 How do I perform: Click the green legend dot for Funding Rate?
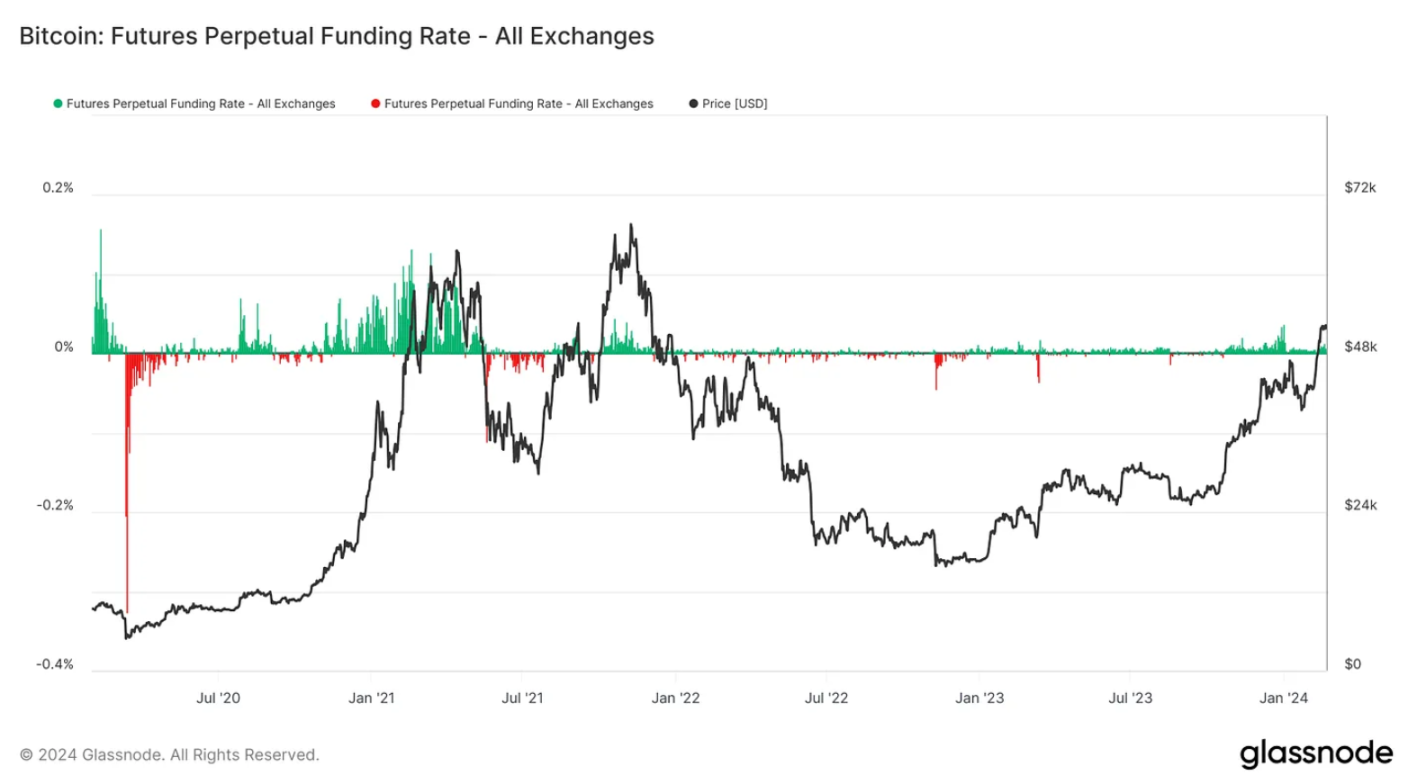click(x=58, y=104)
